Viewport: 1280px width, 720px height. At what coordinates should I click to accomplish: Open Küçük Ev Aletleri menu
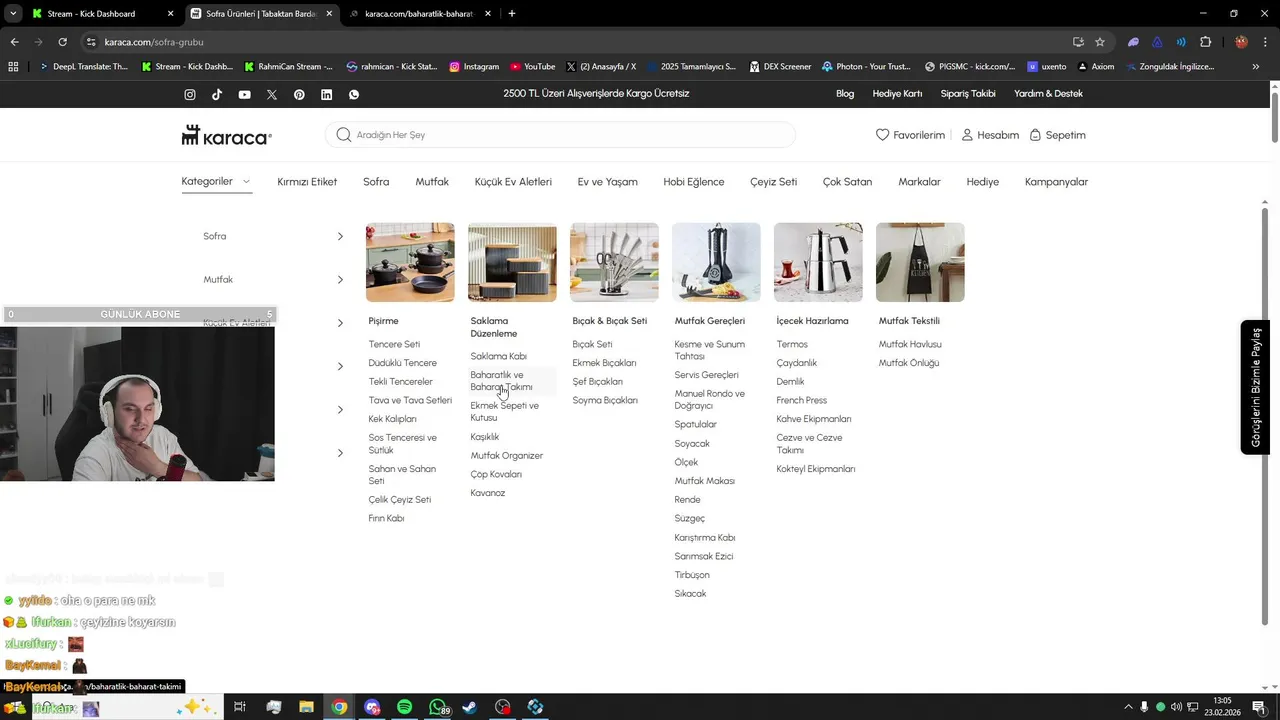pos(513,182)
